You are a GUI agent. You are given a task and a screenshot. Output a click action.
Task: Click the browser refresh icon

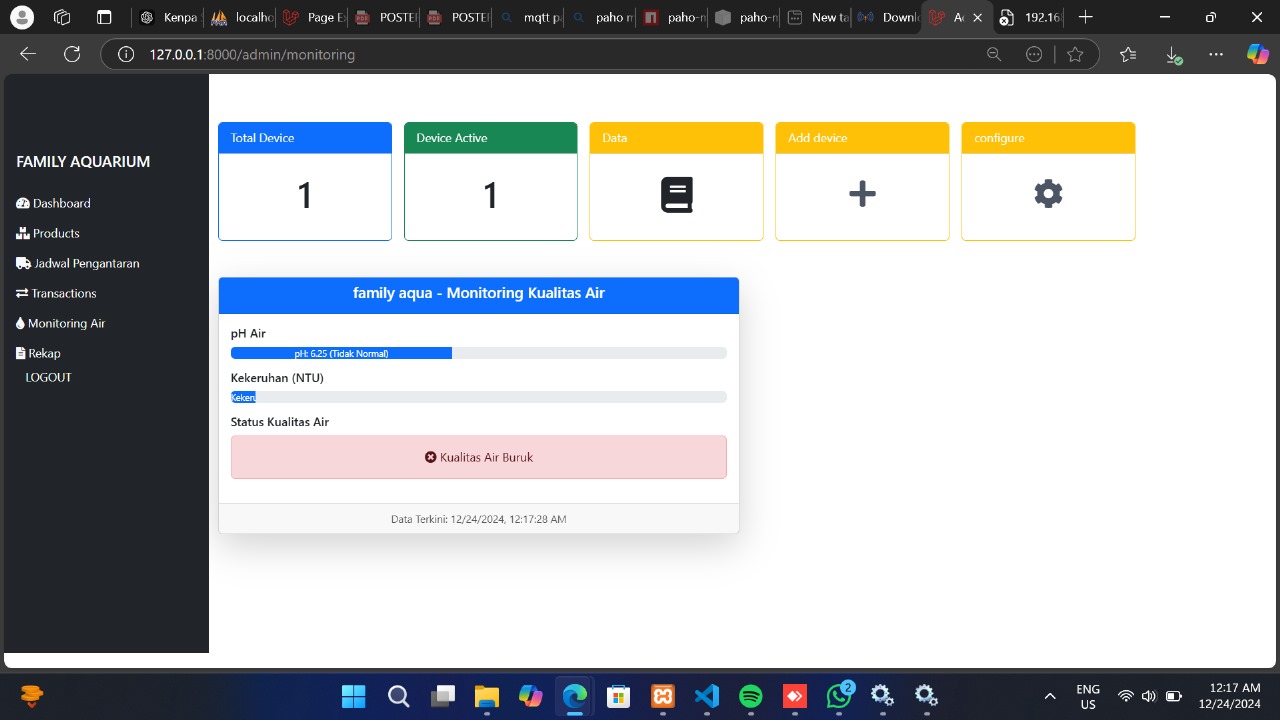(x=72, y=55)
